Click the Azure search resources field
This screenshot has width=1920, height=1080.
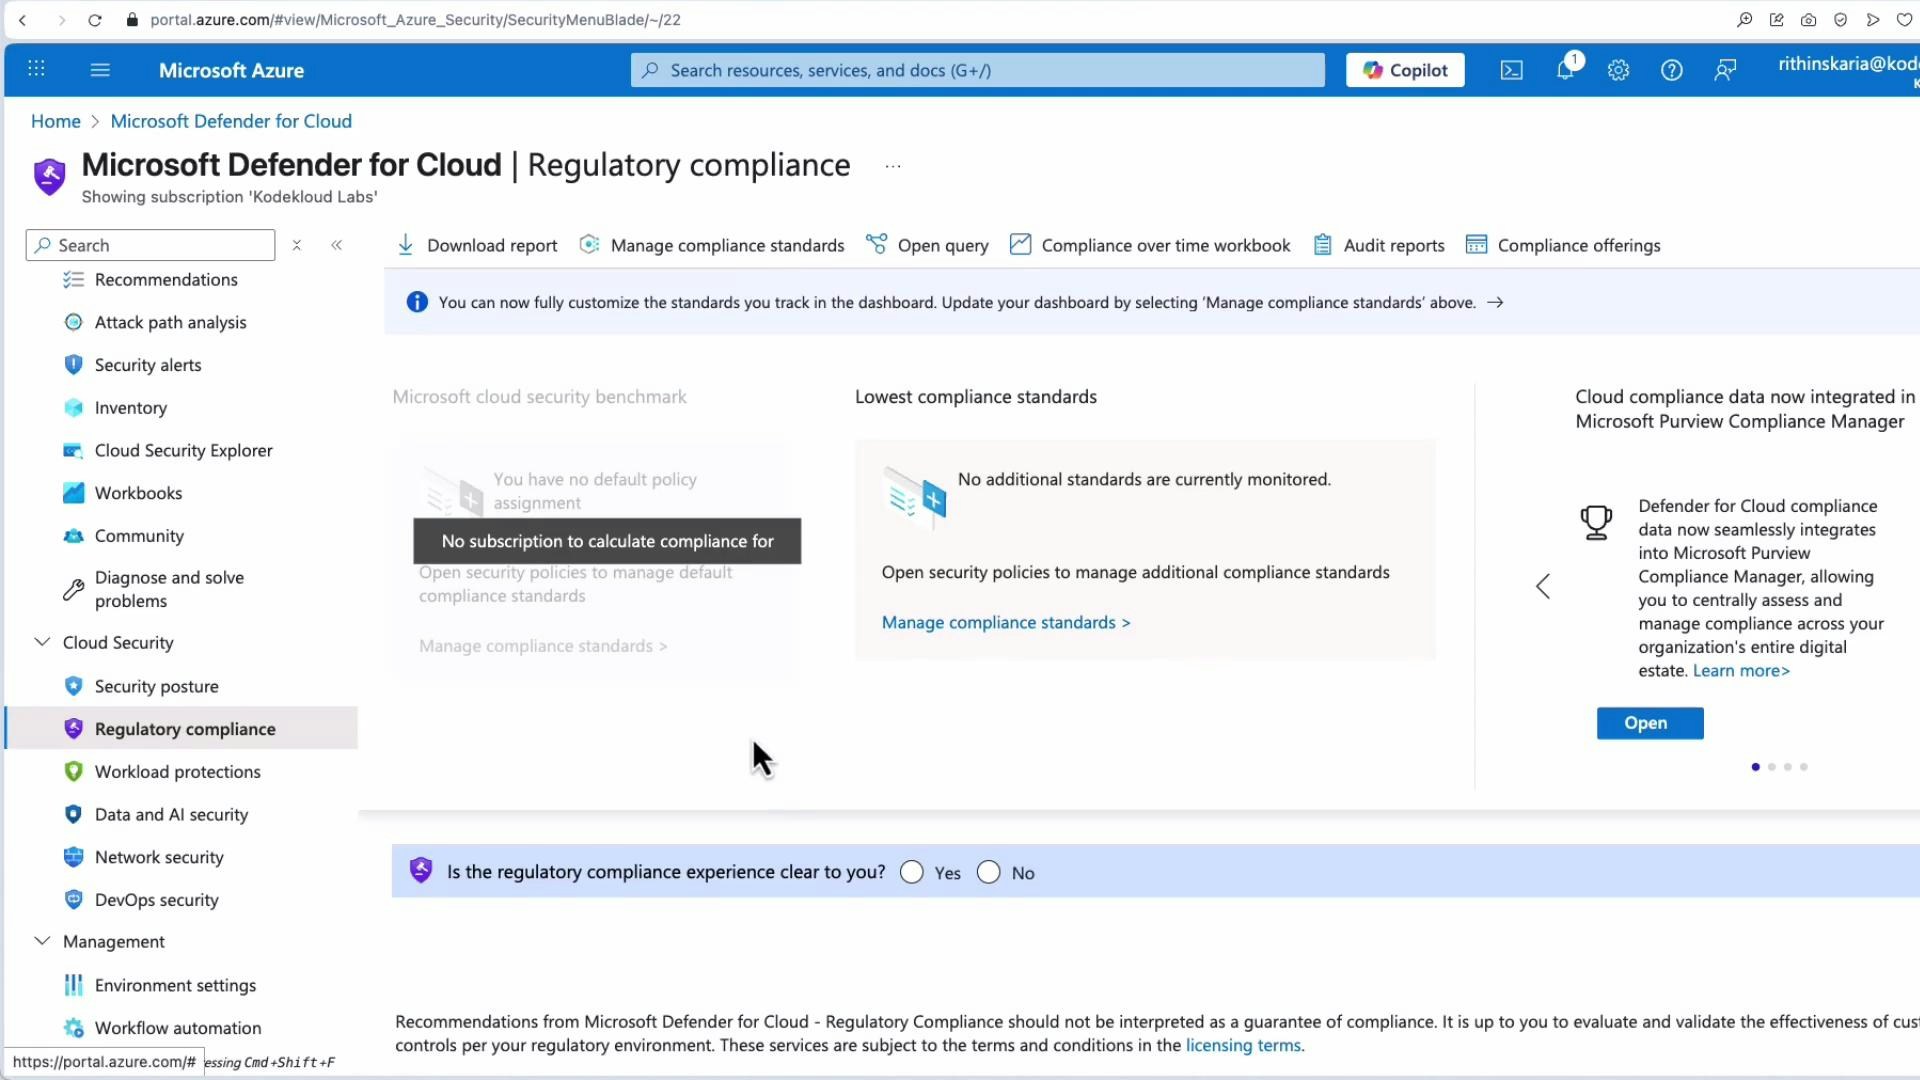coord(977,70)
